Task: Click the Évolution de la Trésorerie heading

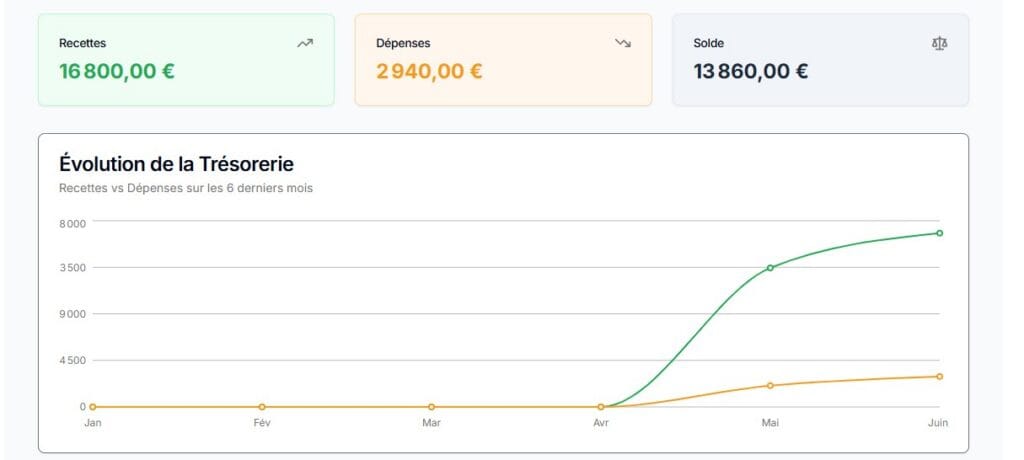Action: point(176,164)
